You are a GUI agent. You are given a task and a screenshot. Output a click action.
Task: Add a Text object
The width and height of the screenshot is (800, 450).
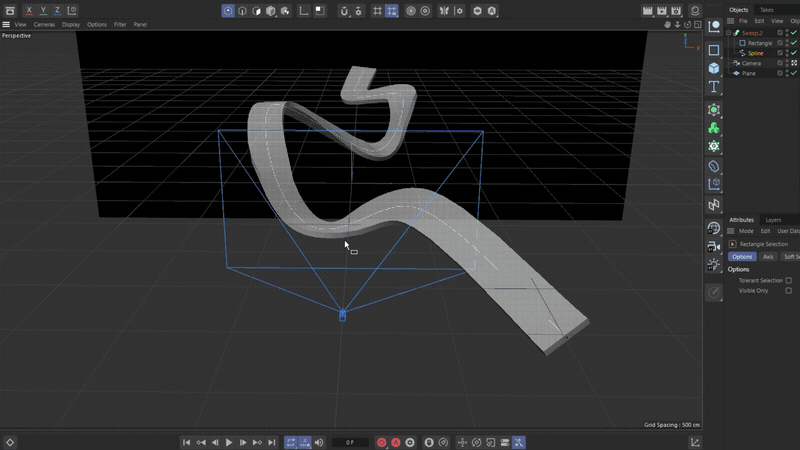714,87
